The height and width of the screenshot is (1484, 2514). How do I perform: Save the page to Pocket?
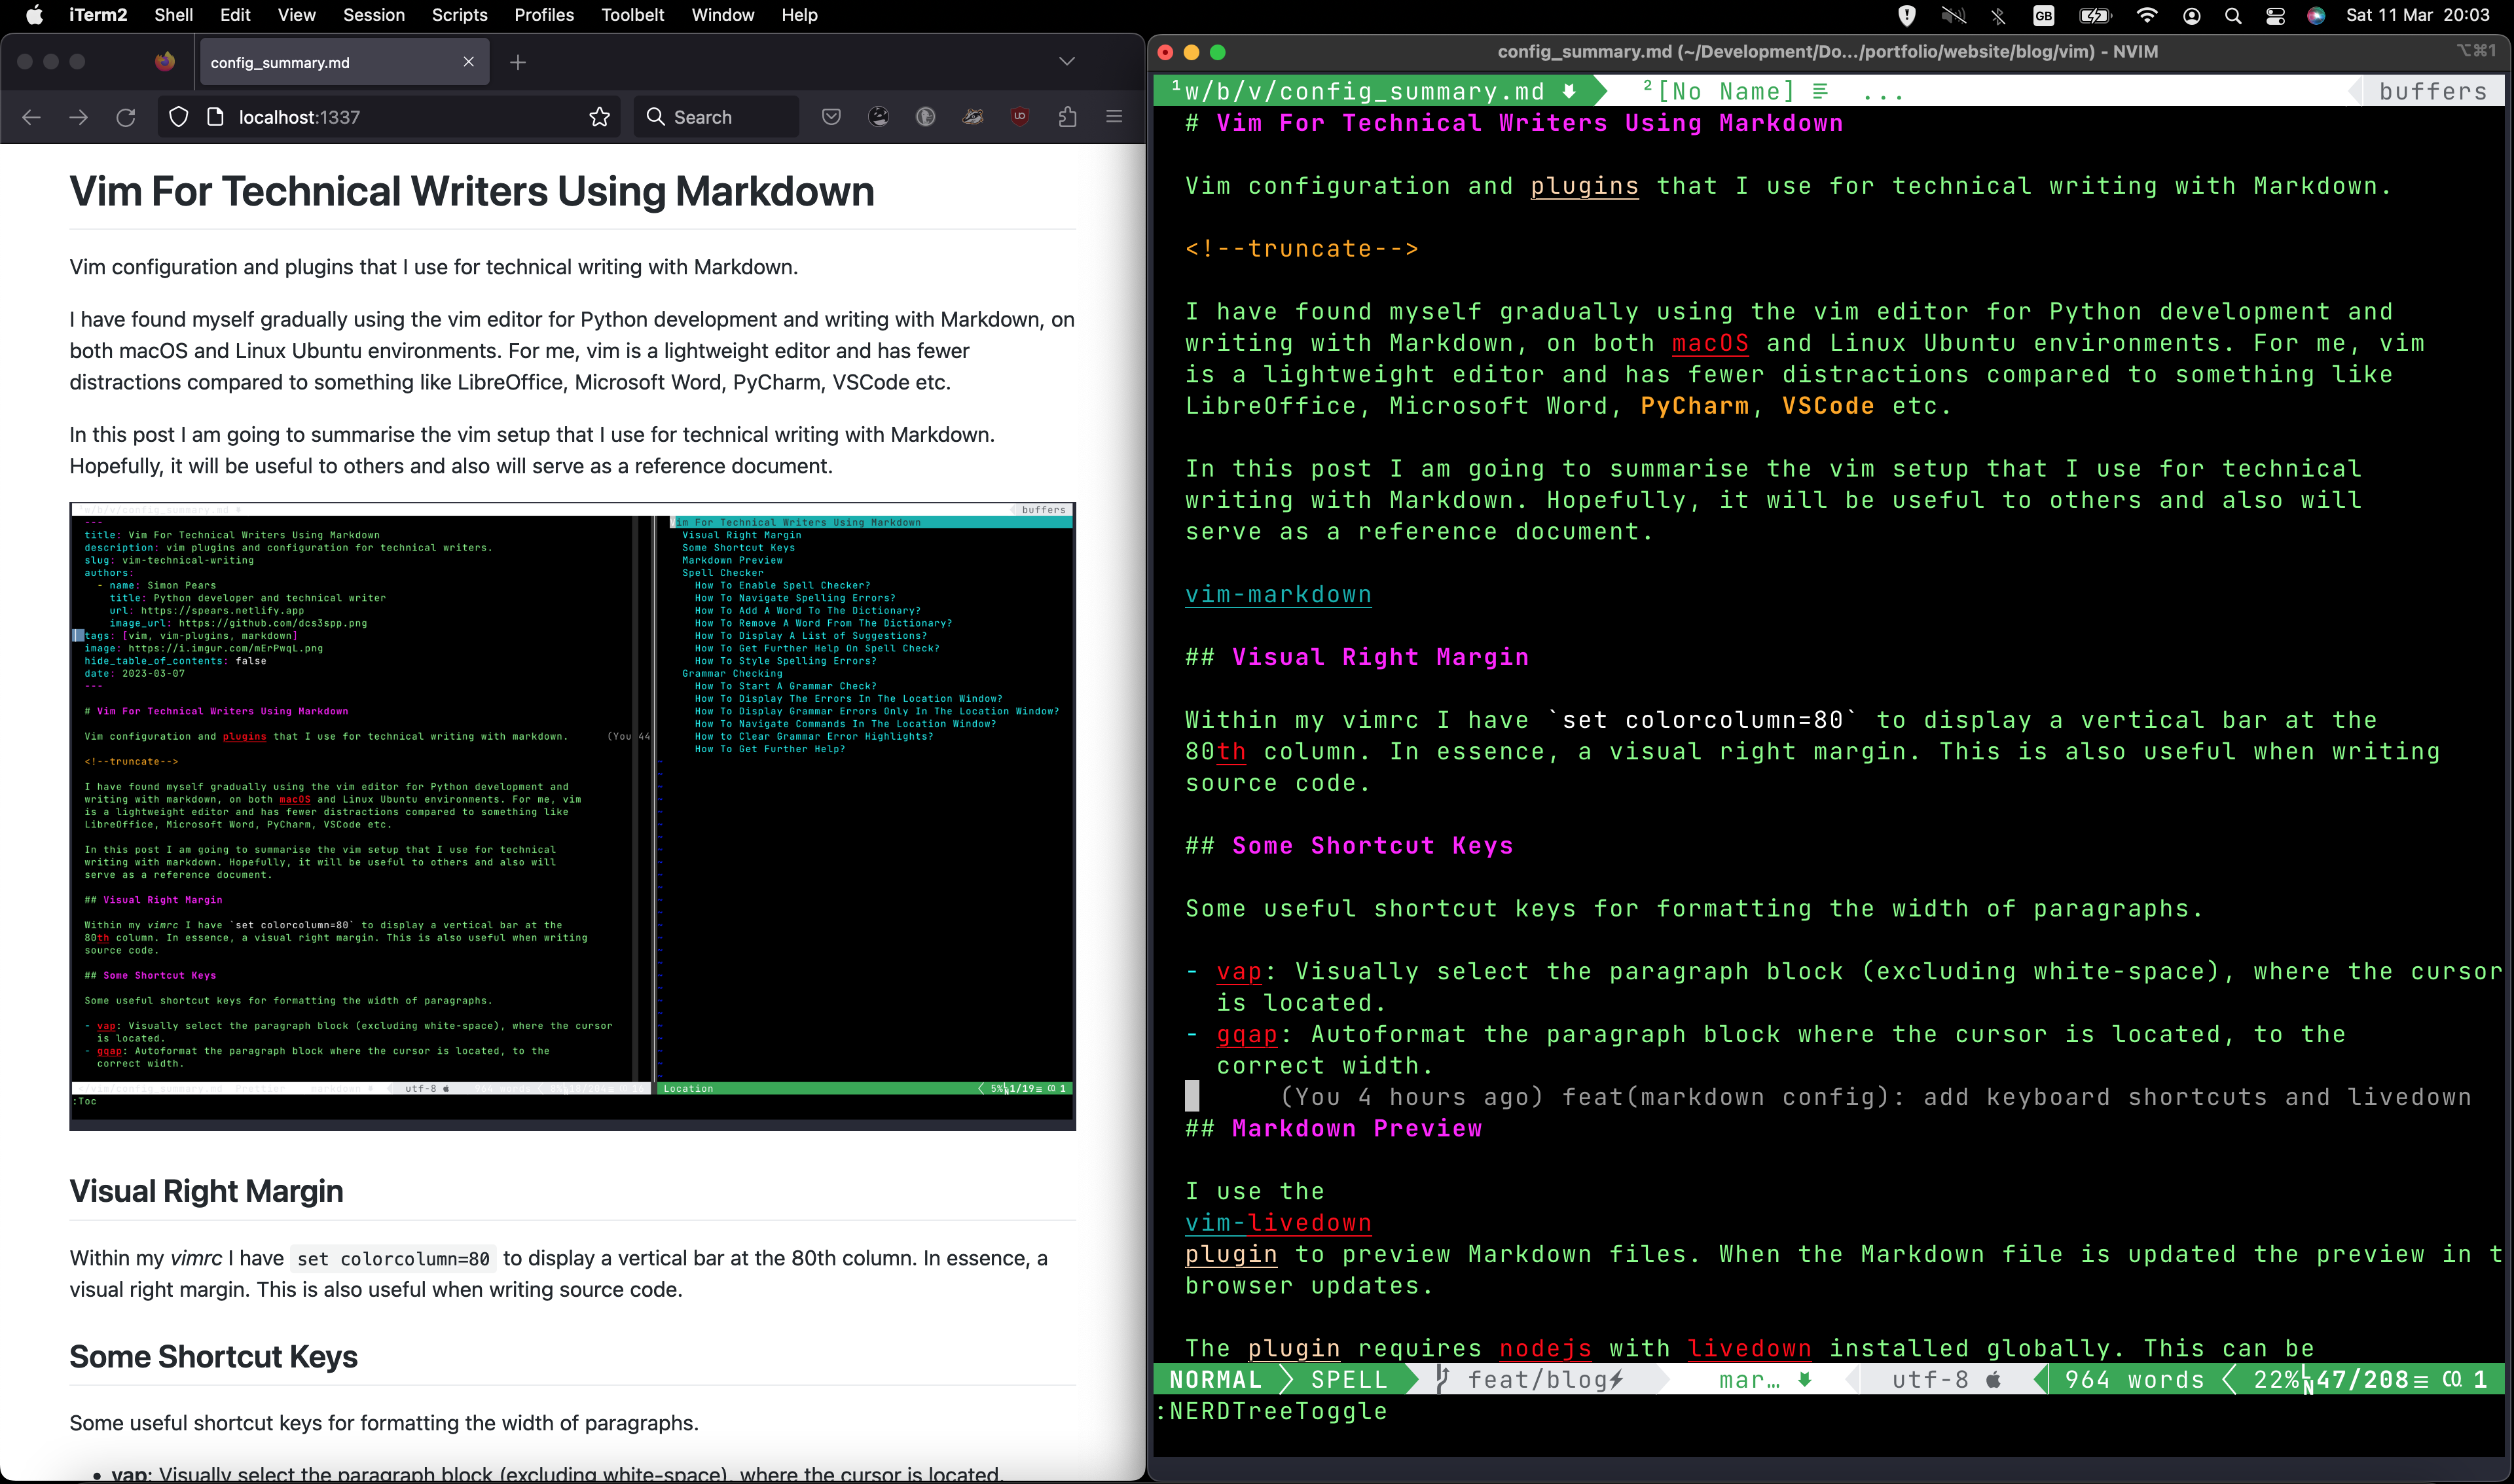tap(832, 117)
